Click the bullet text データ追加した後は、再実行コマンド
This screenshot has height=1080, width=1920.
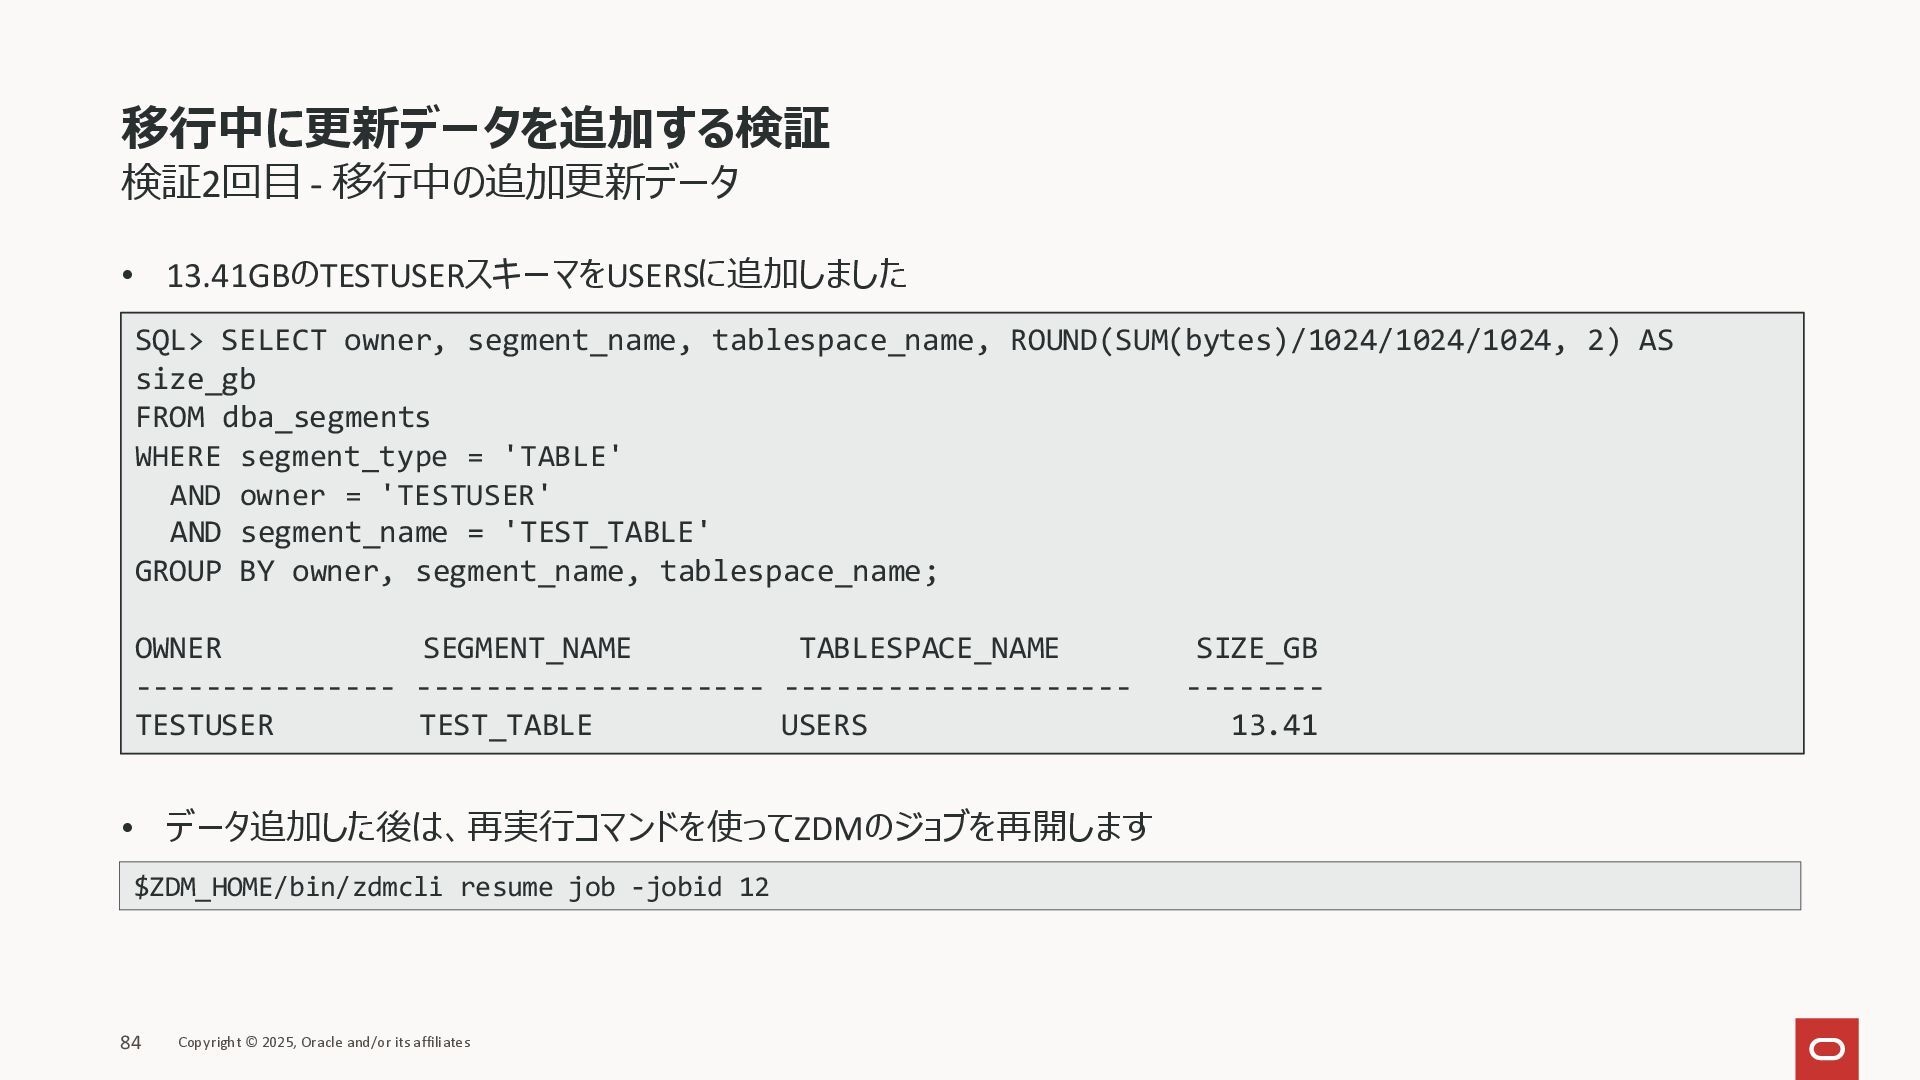[x=658, y=827]
